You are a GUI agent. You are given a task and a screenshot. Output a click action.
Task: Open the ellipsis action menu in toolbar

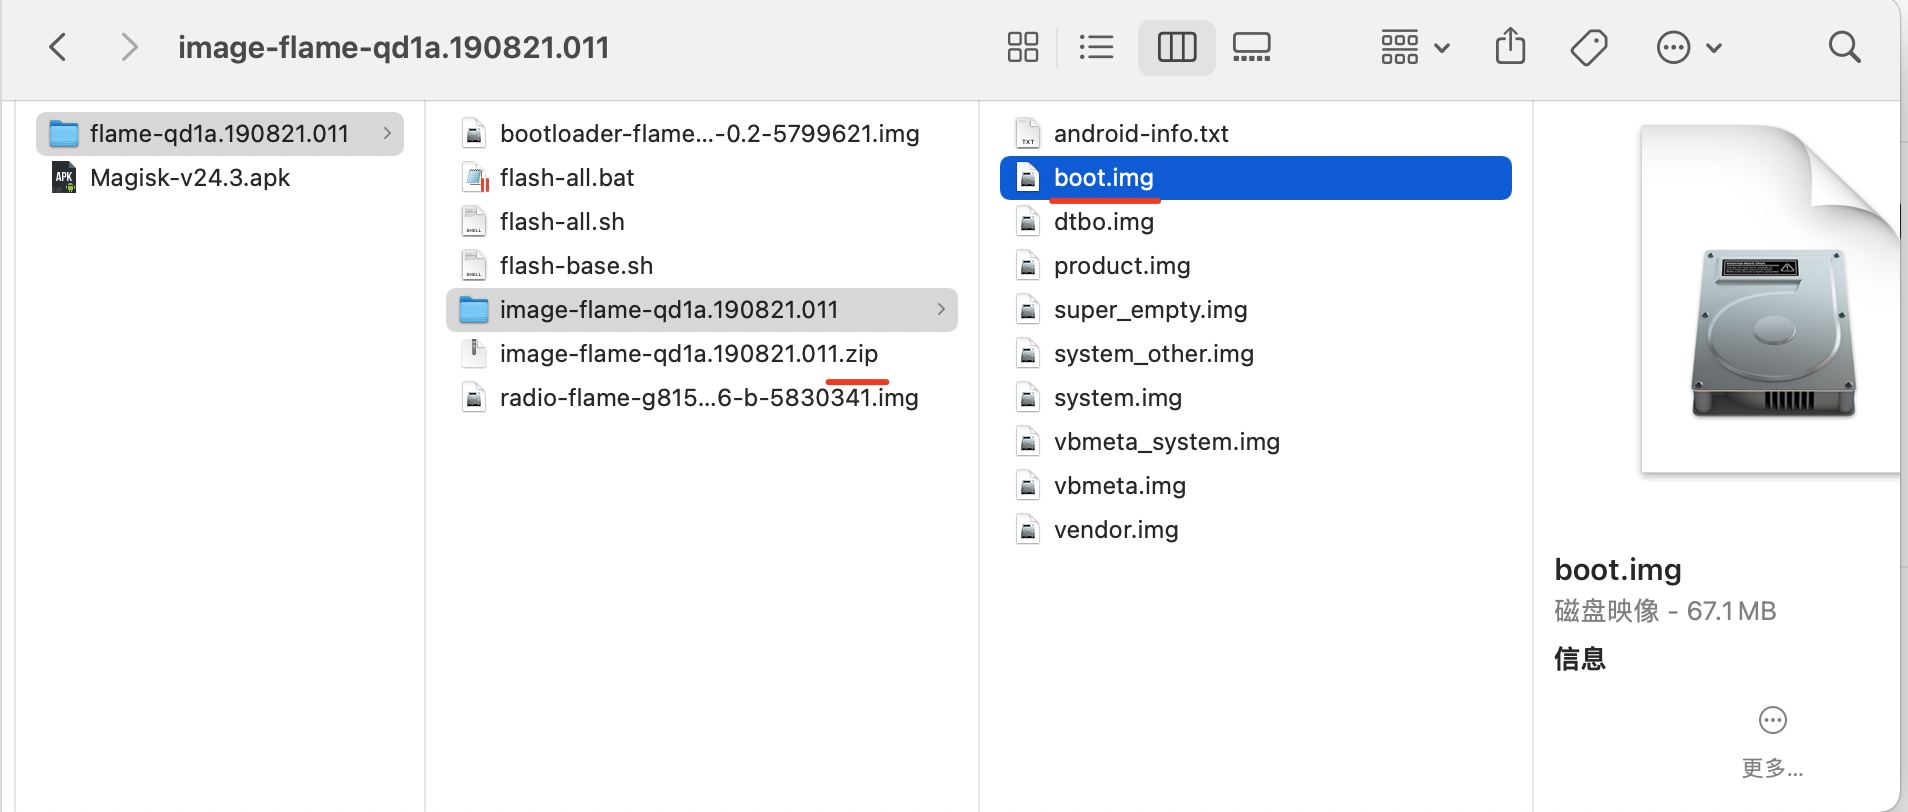click(1689, 47)
